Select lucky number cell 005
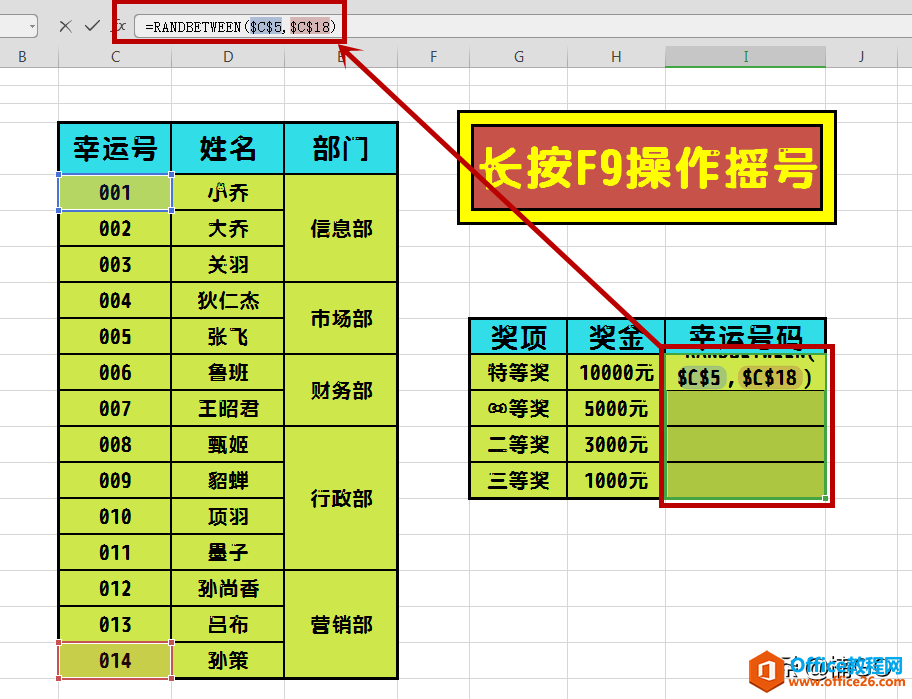 [115, 337]
